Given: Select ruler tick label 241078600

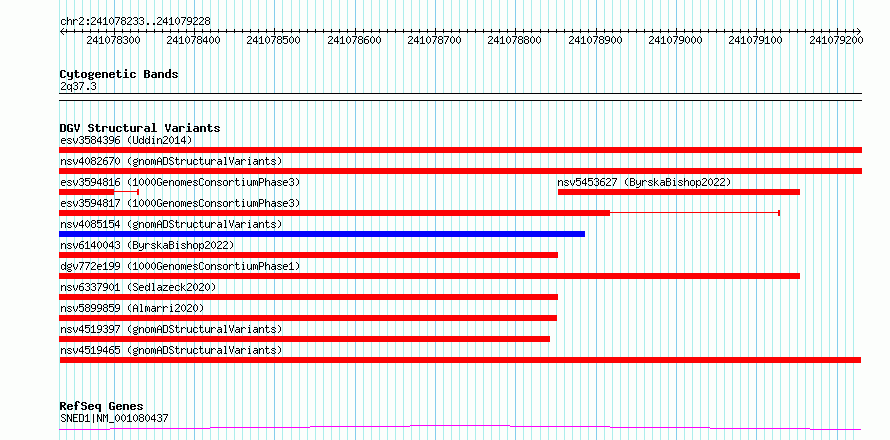Looking at the screenshot, I should click(x=354, y=41).
